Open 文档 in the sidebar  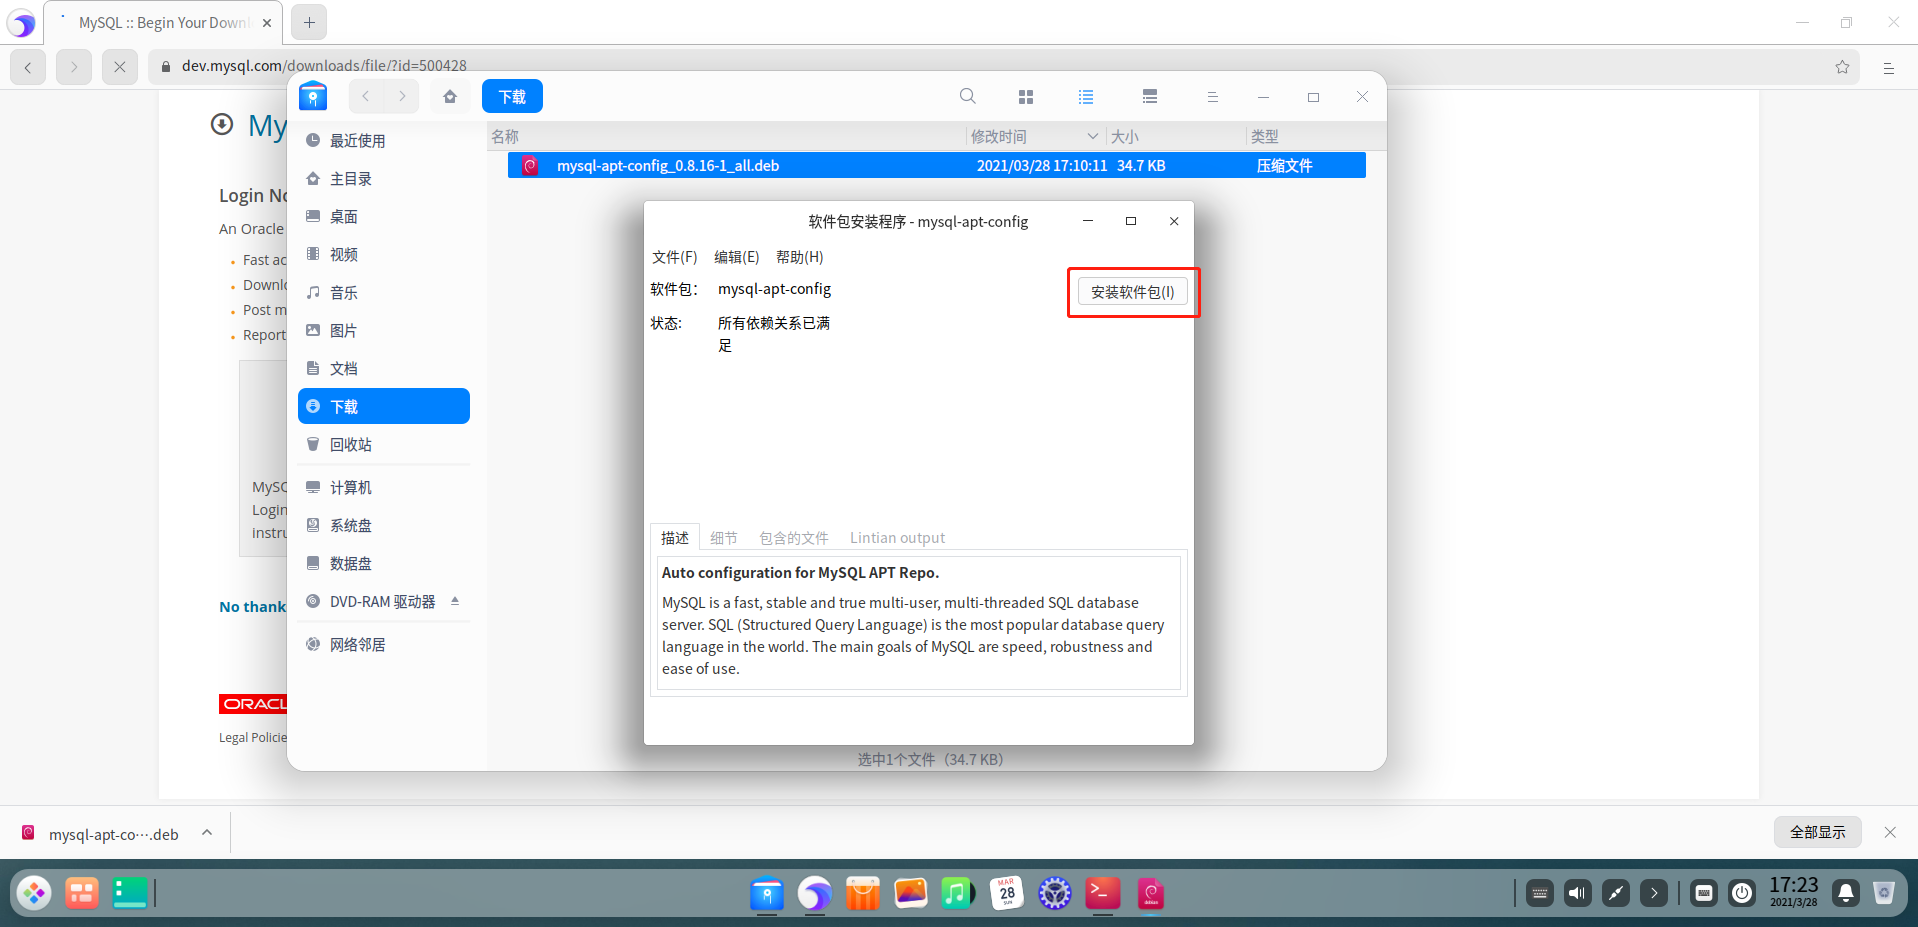(x=384, y=369)
